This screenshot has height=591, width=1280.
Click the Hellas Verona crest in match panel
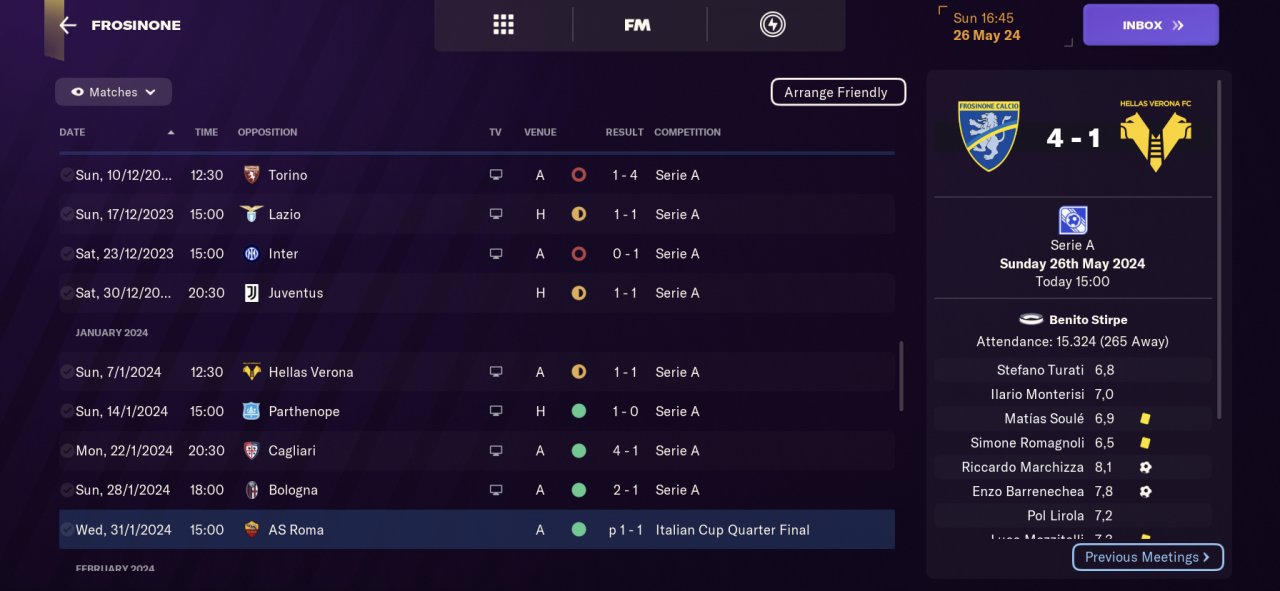1155,136
